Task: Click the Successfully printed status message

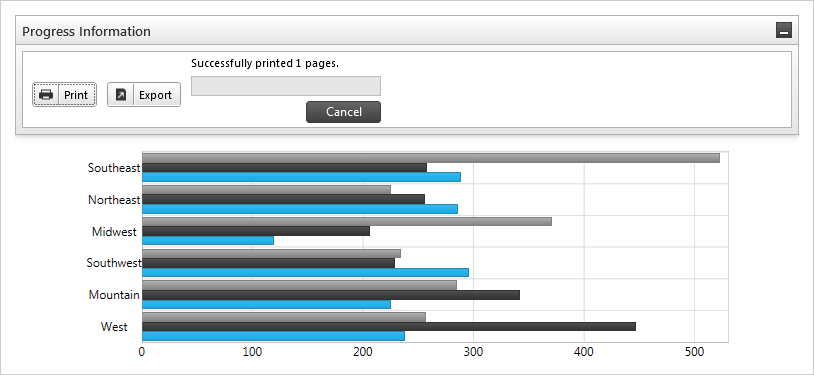Action: point(265,63)
